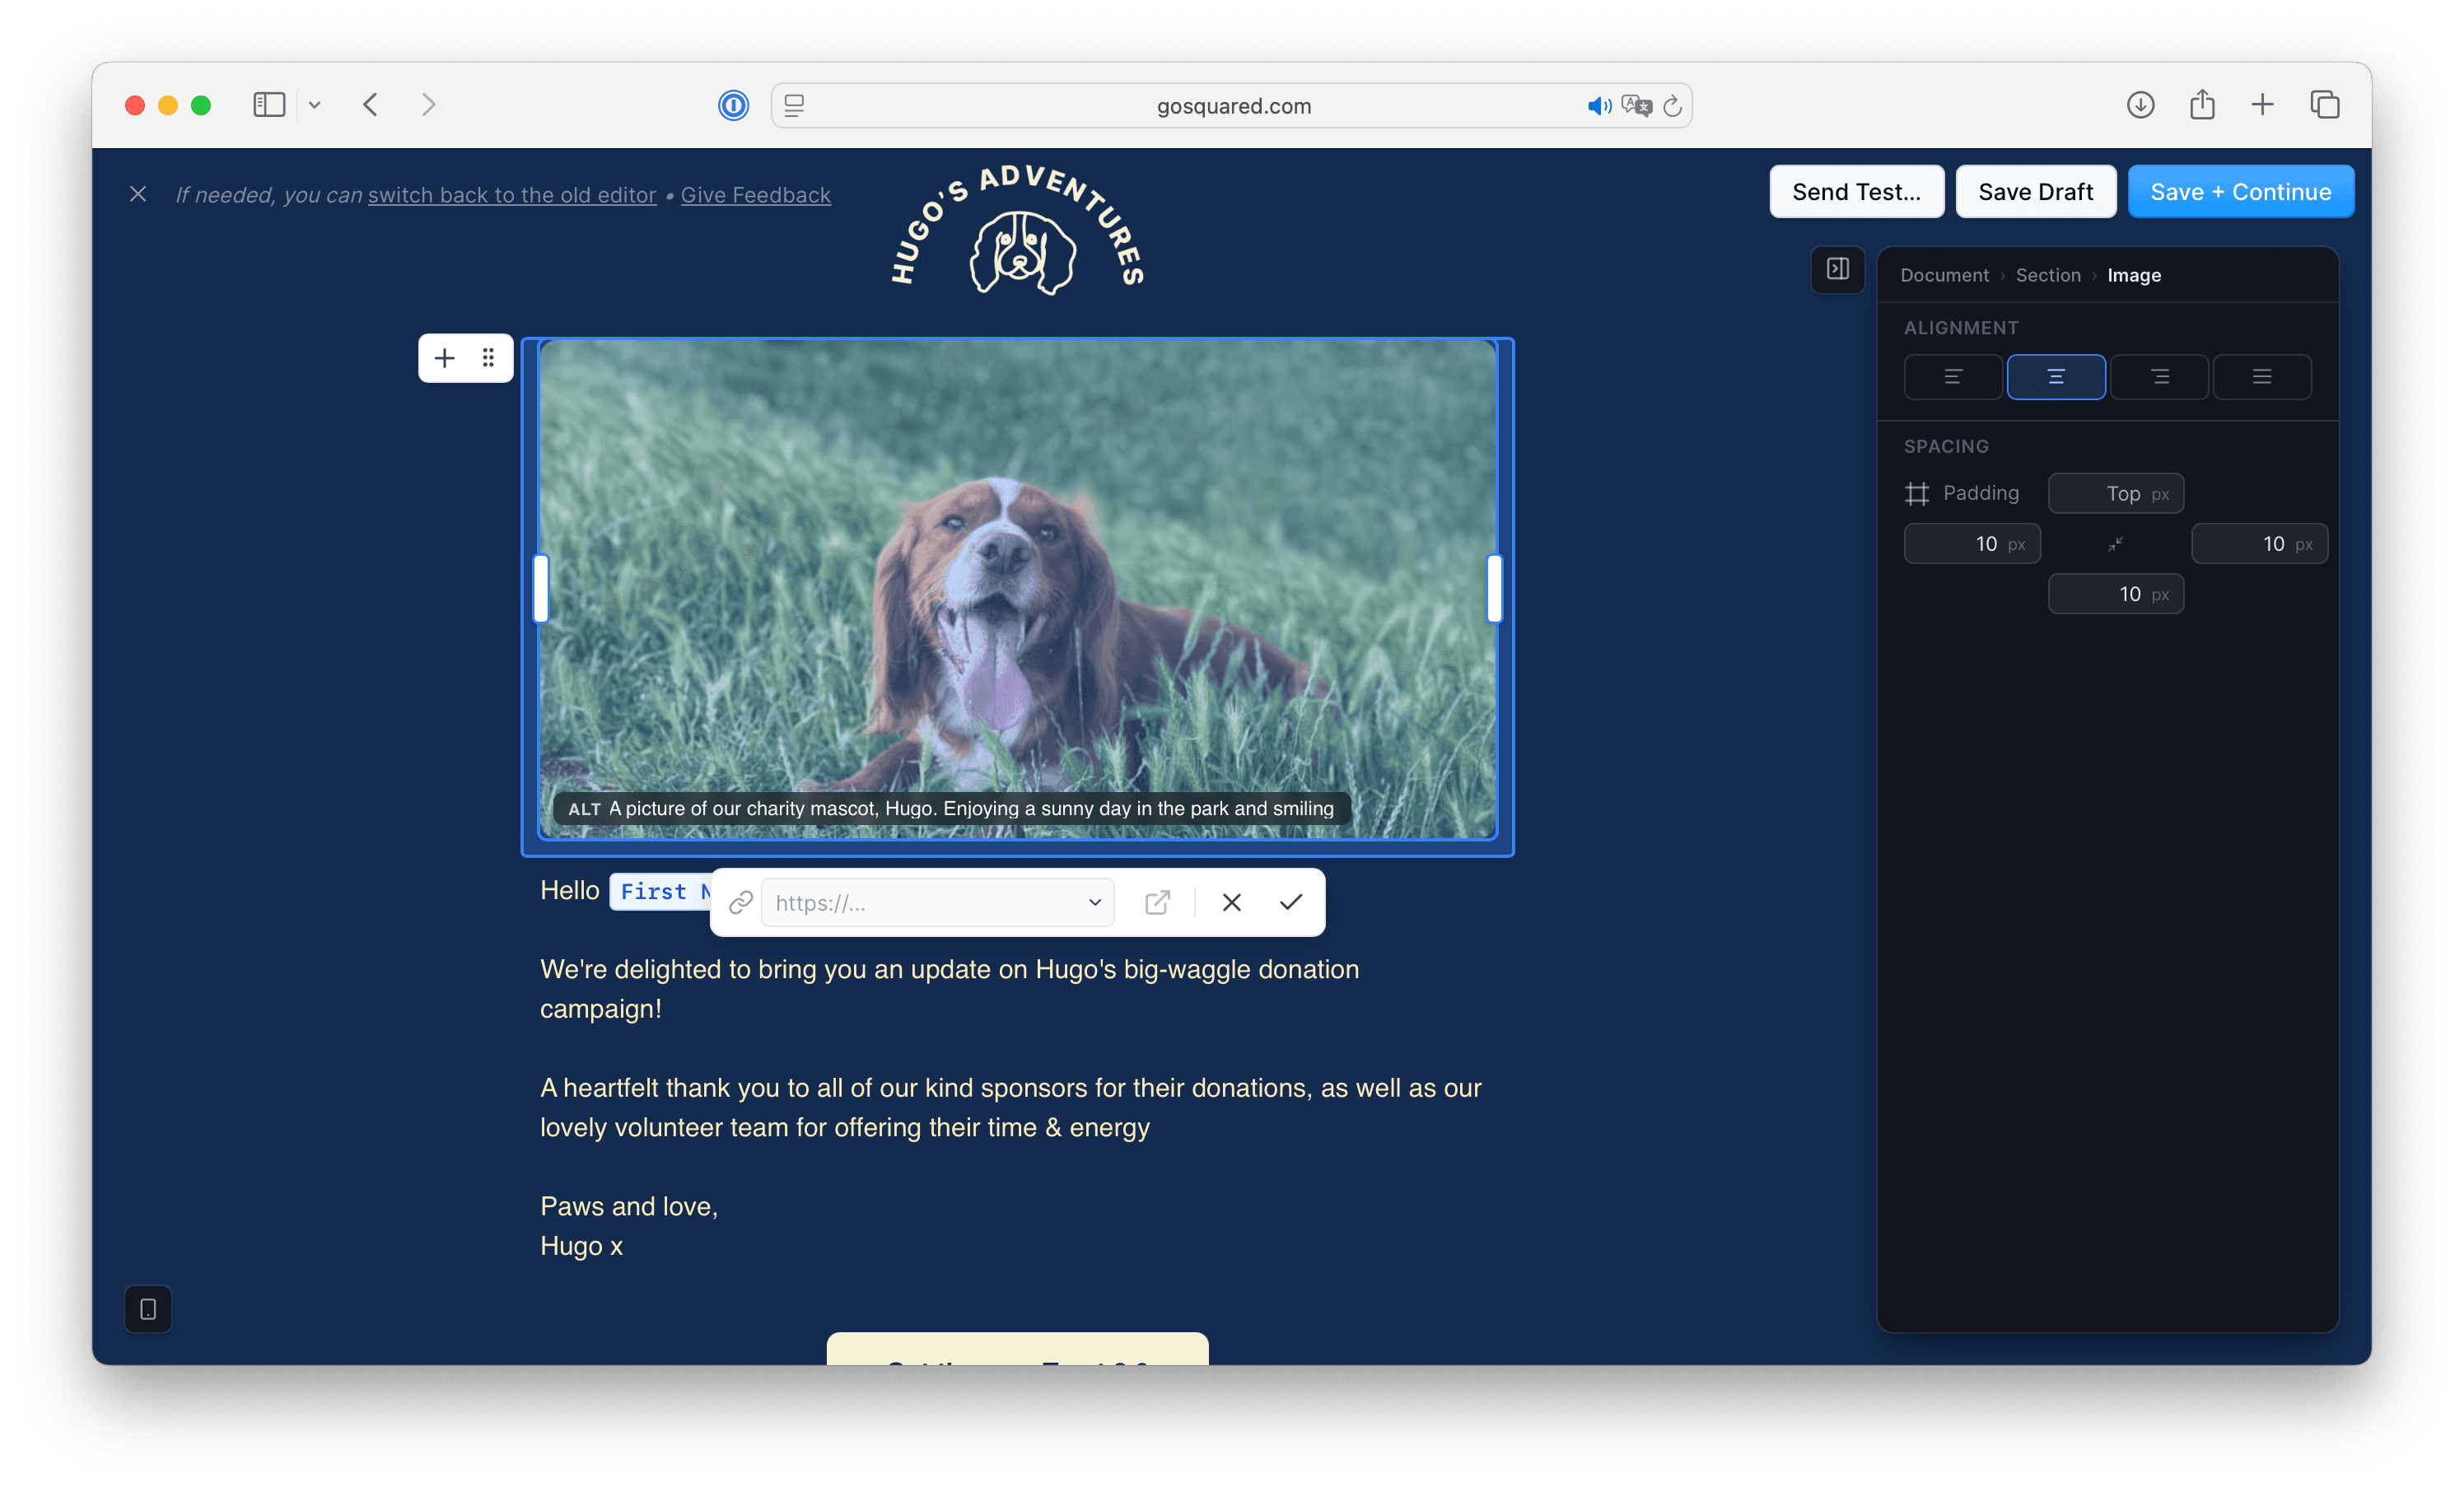This screenshot has width=2464, height=1487.
Task: Add a new block with plus icon
Action: (x=444, y=358)
